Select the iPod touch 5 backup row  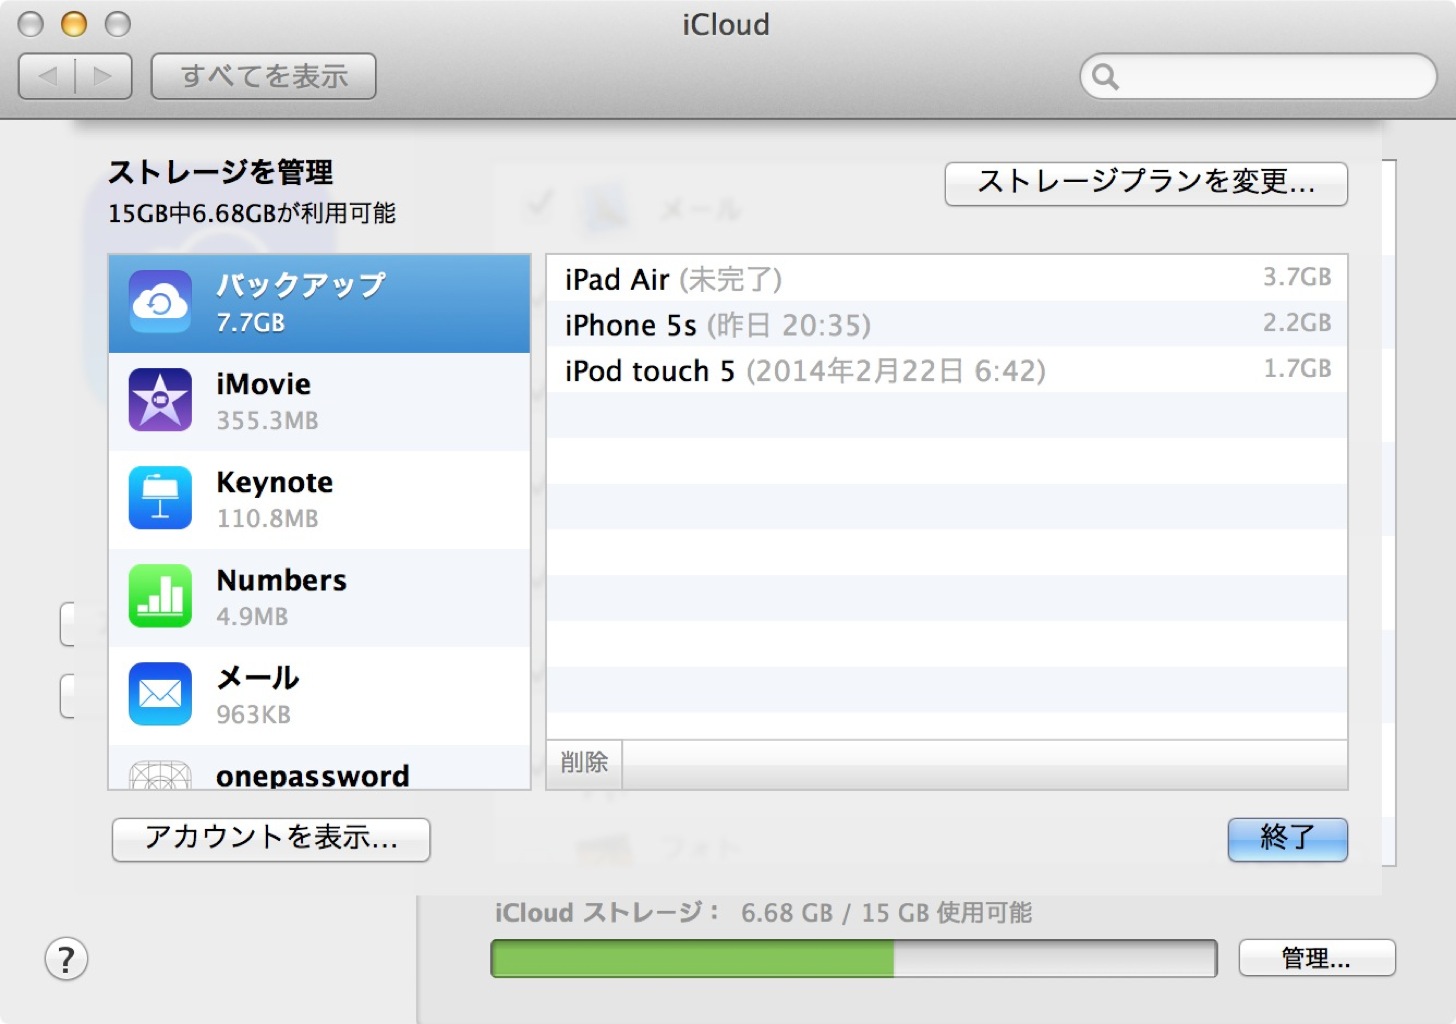coord(947,370)
